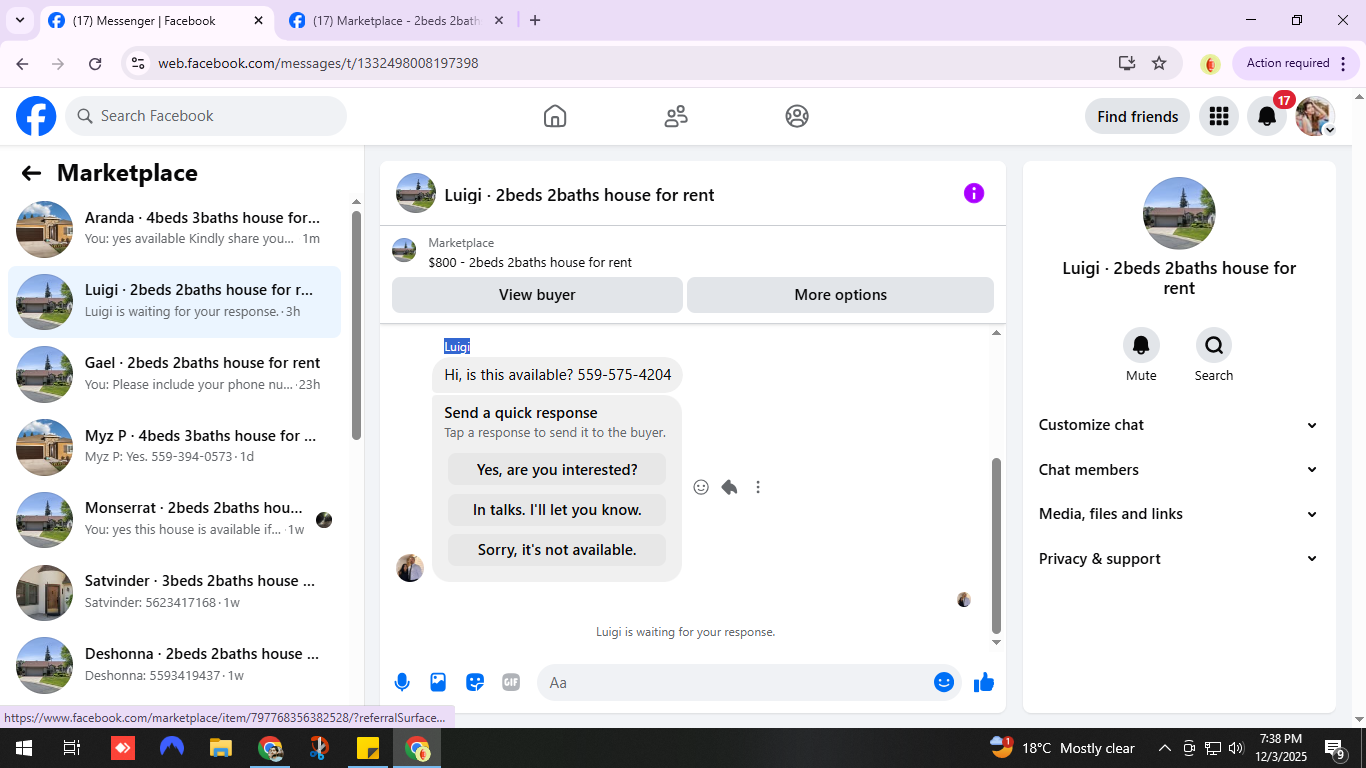
Task: Open Sticky Notes from taskbar
Action: pyautogui.click(x=368, y=748)
